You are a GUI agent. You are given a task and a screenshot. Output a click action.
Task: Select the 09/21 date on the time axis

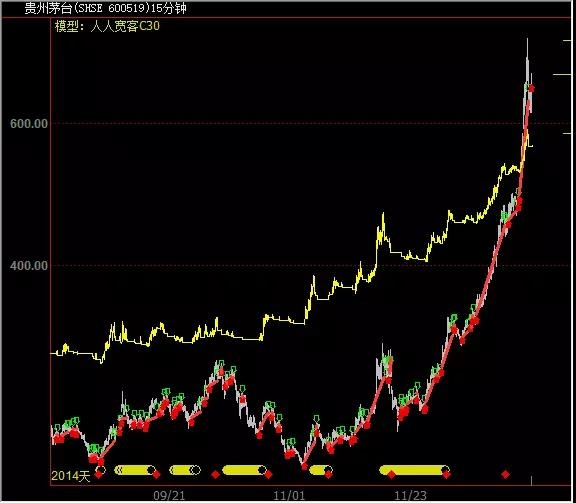(169, 496)
